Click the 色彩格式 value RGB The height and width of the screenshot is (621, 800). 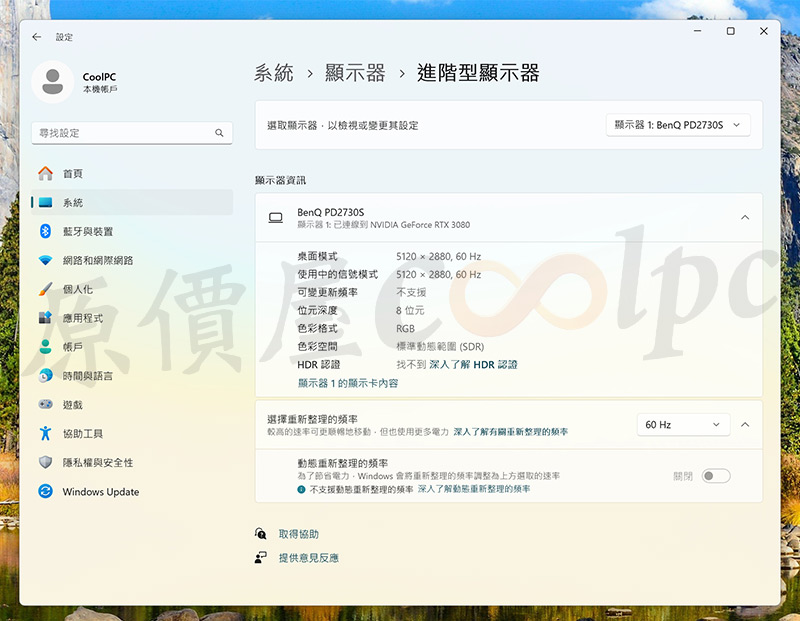[x=406, y=329]
